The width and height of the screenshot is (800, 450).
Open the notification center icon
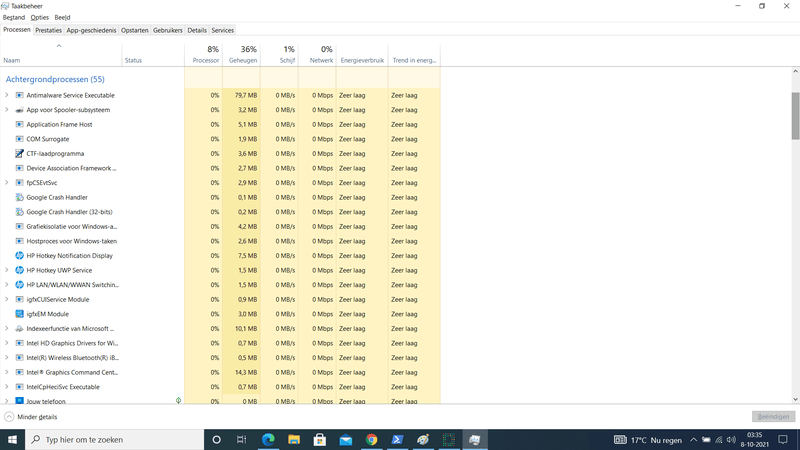click(783, 439)
